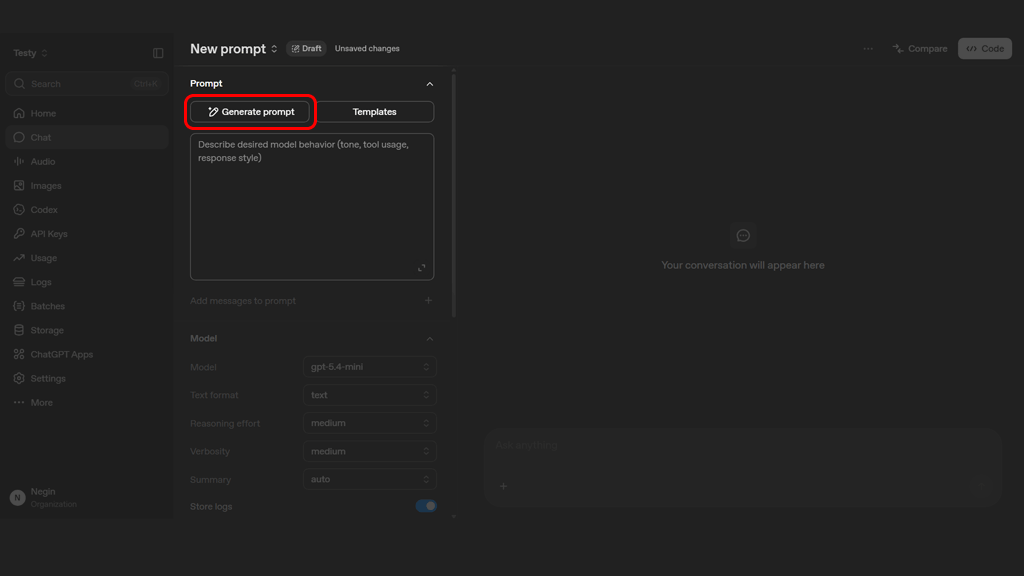Collapse the Prompt section with the chevron
Image resolution: width=1024 pixels, height=576 pixels.
(x=430, y=84)
